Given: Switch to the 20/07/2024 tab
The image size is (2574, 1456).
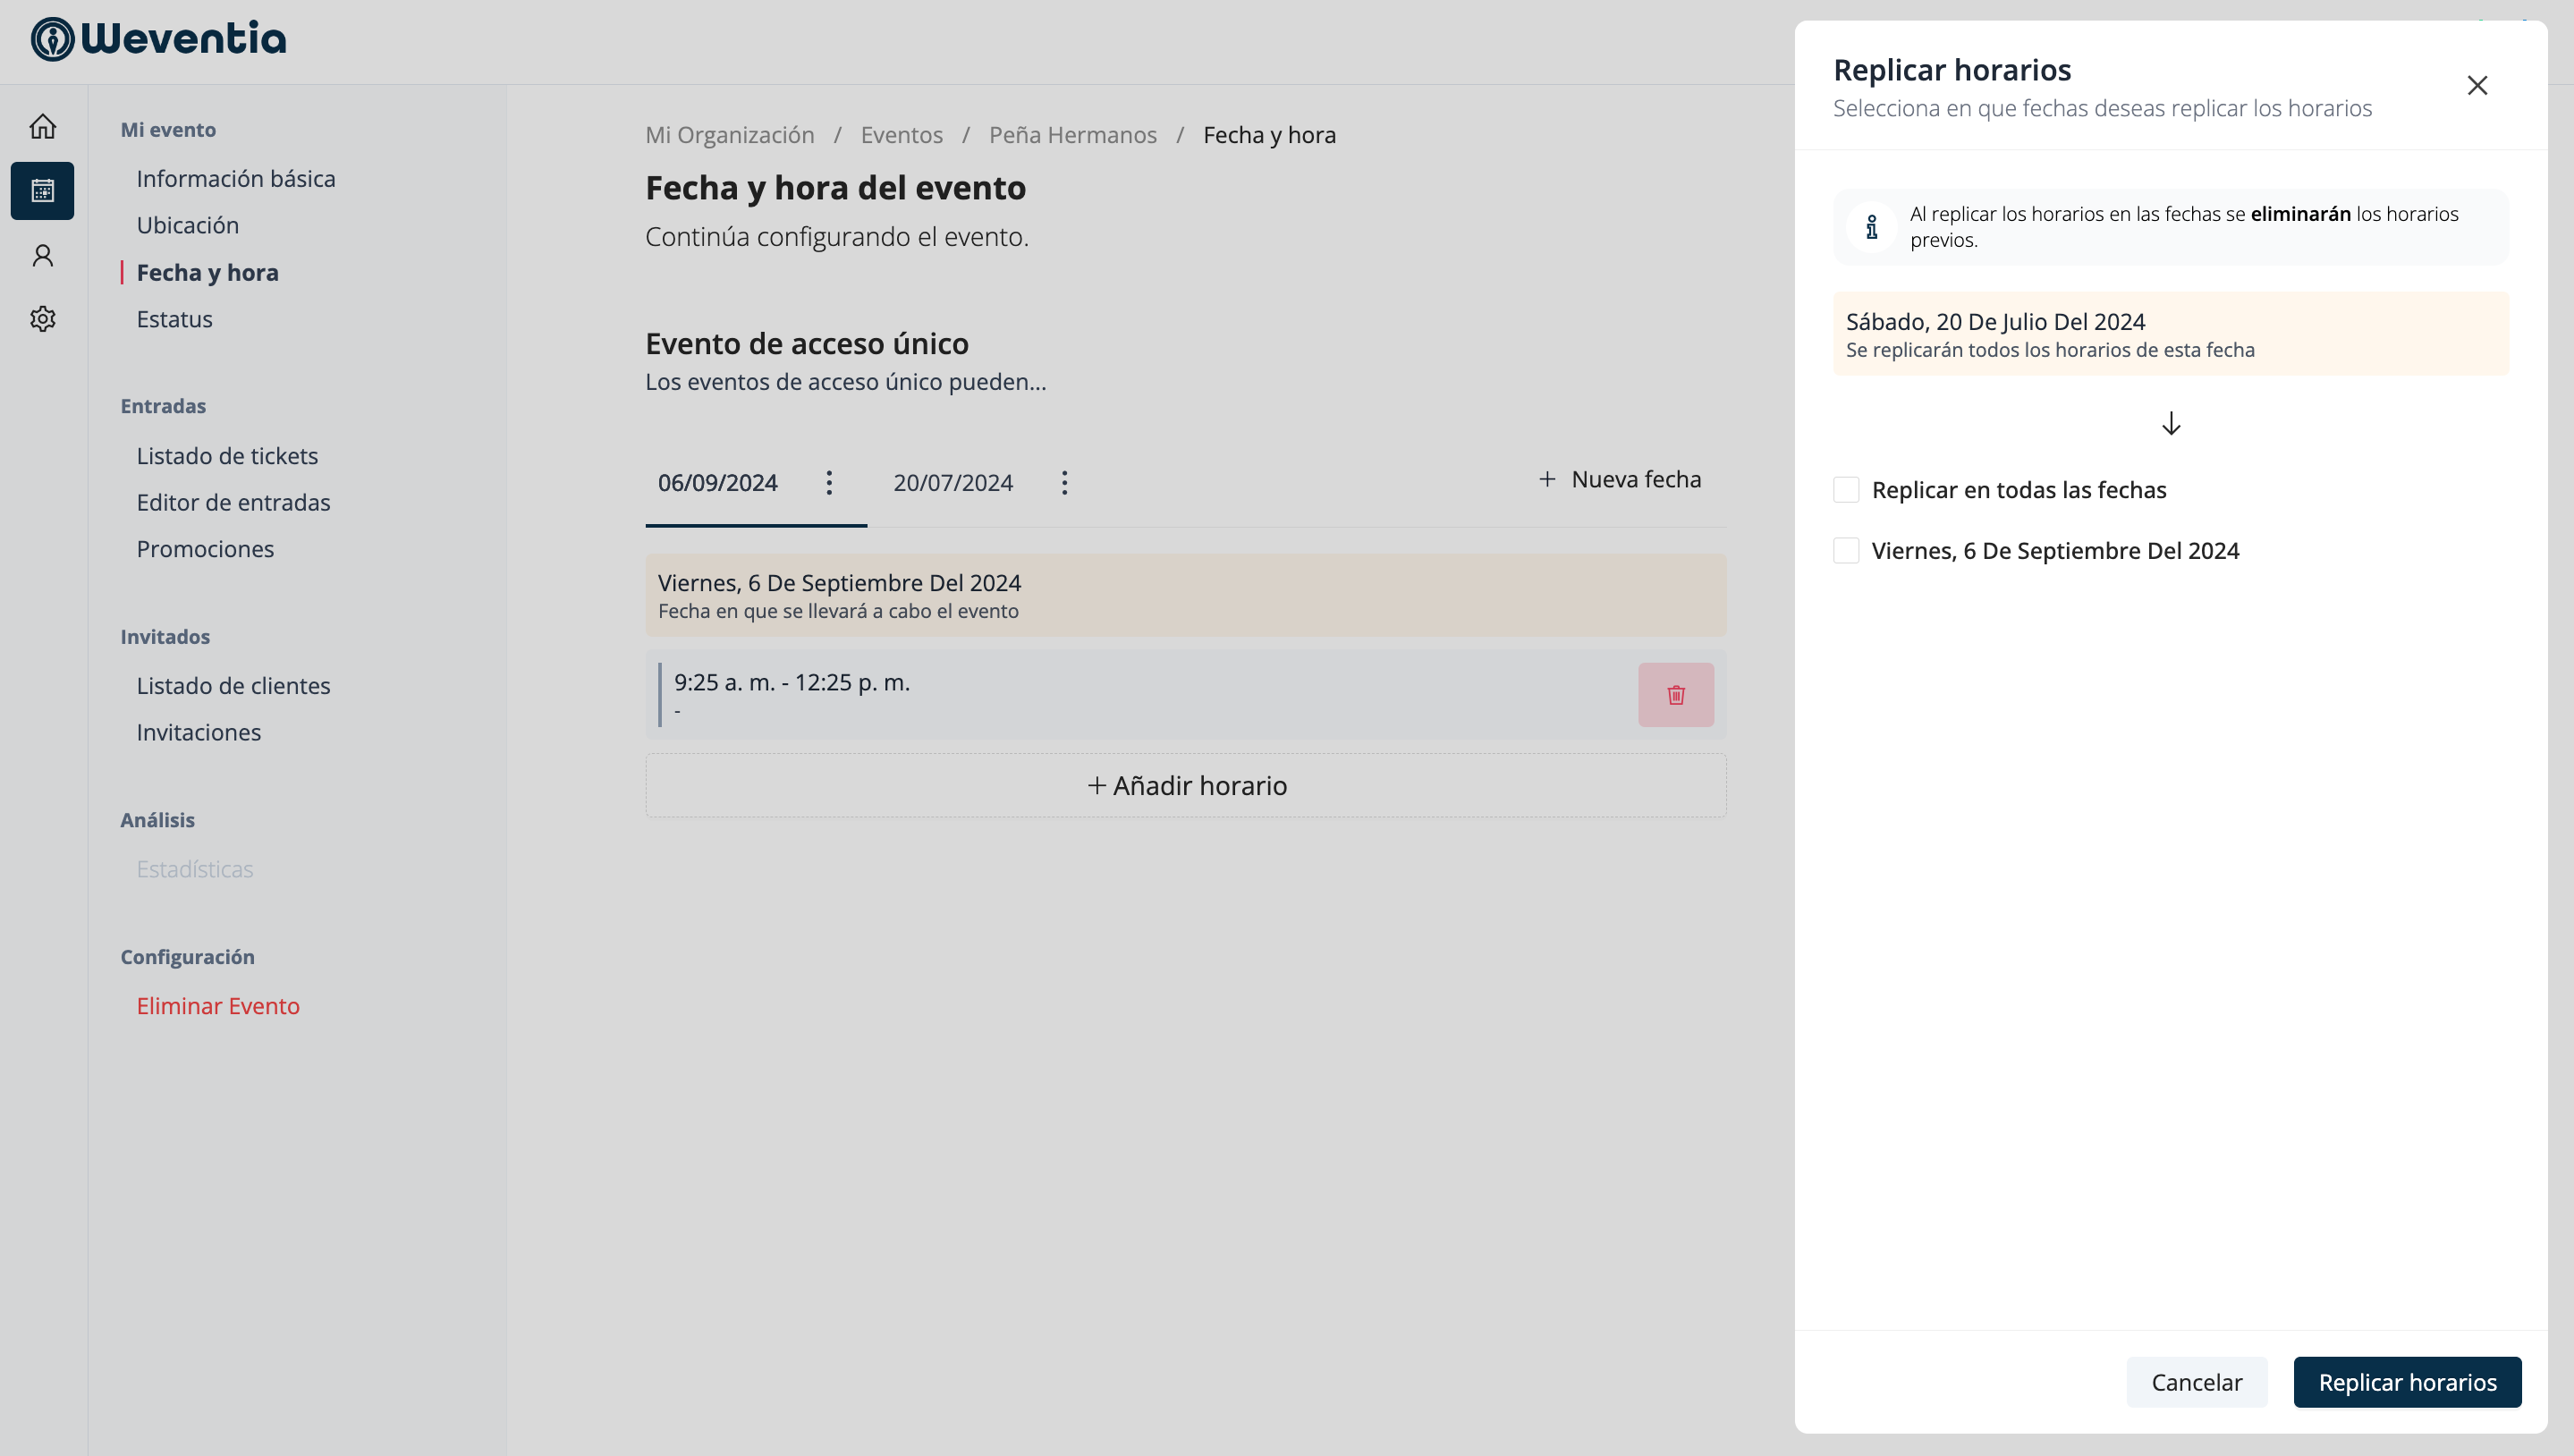Looking at the screenshot, I should click(952, 483).
